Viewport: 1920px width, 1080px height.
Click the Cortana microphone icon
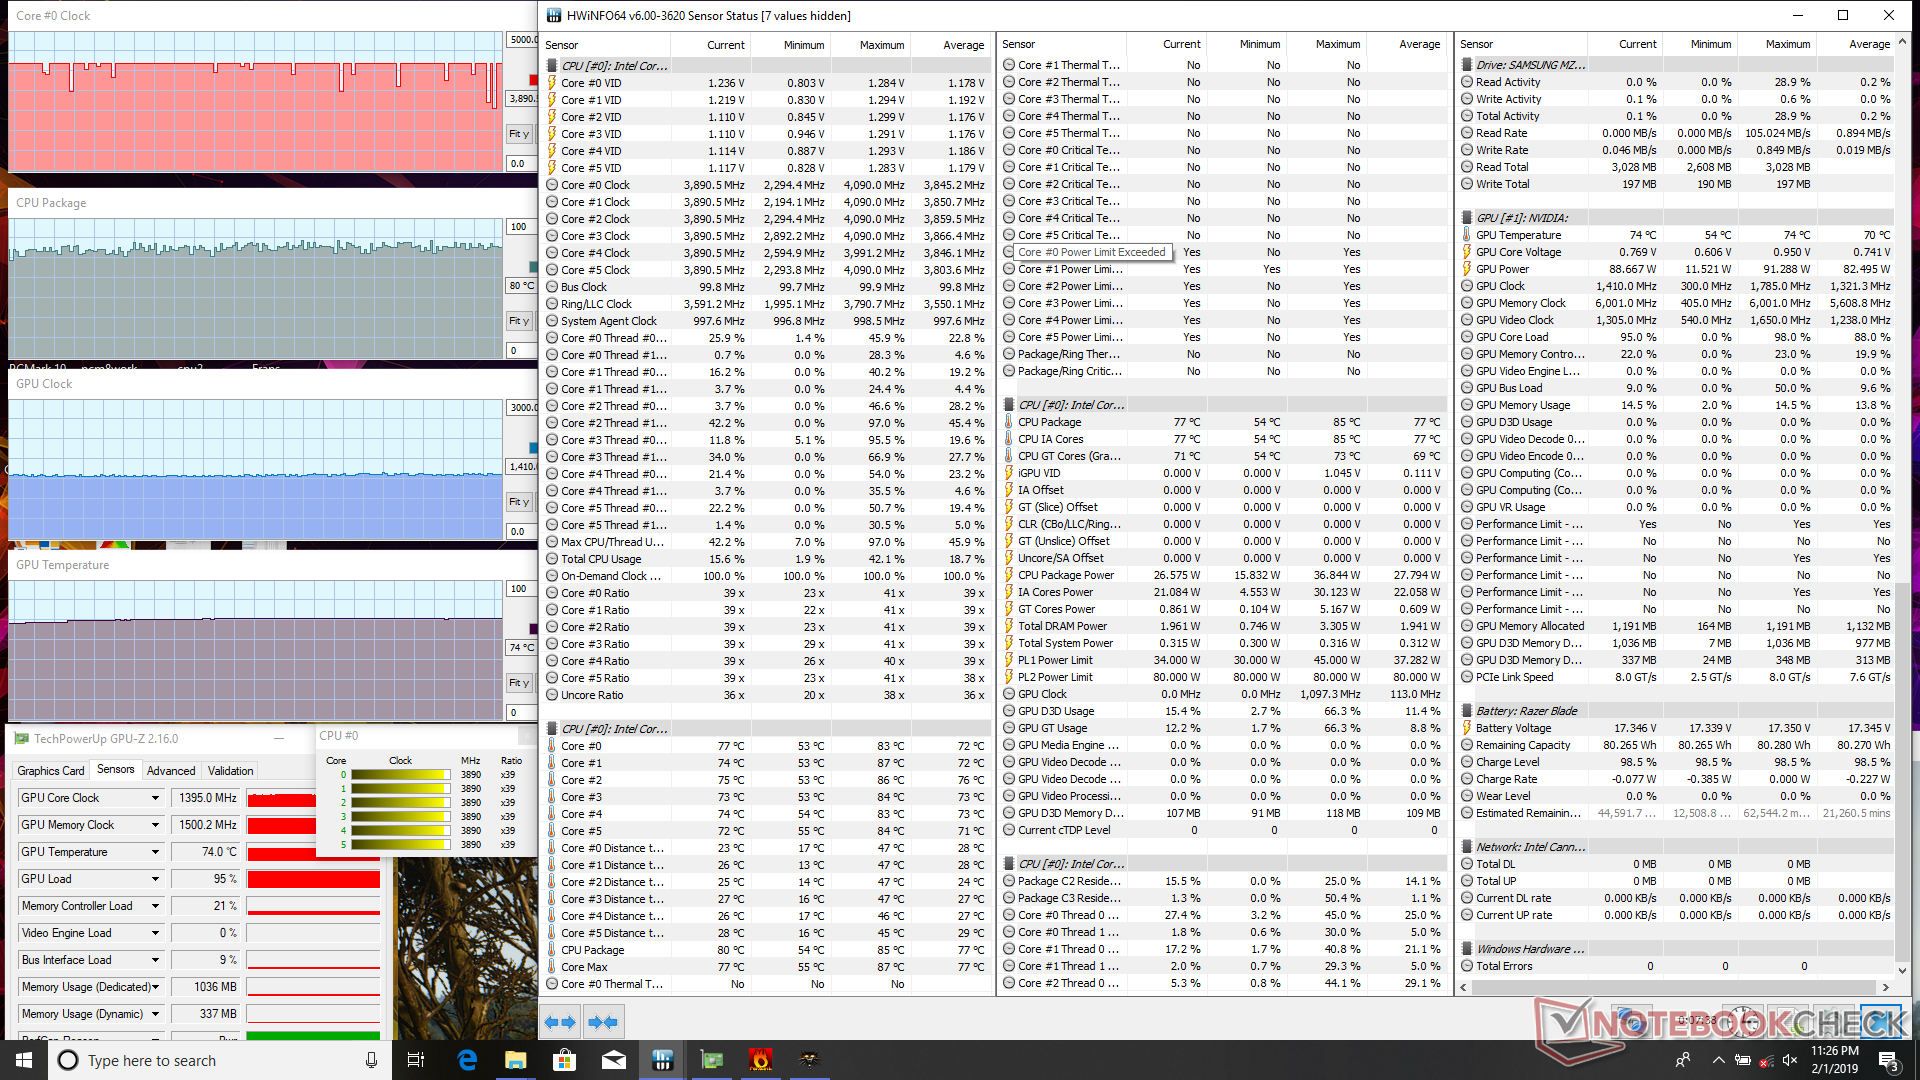click(x=371, y=1060)
